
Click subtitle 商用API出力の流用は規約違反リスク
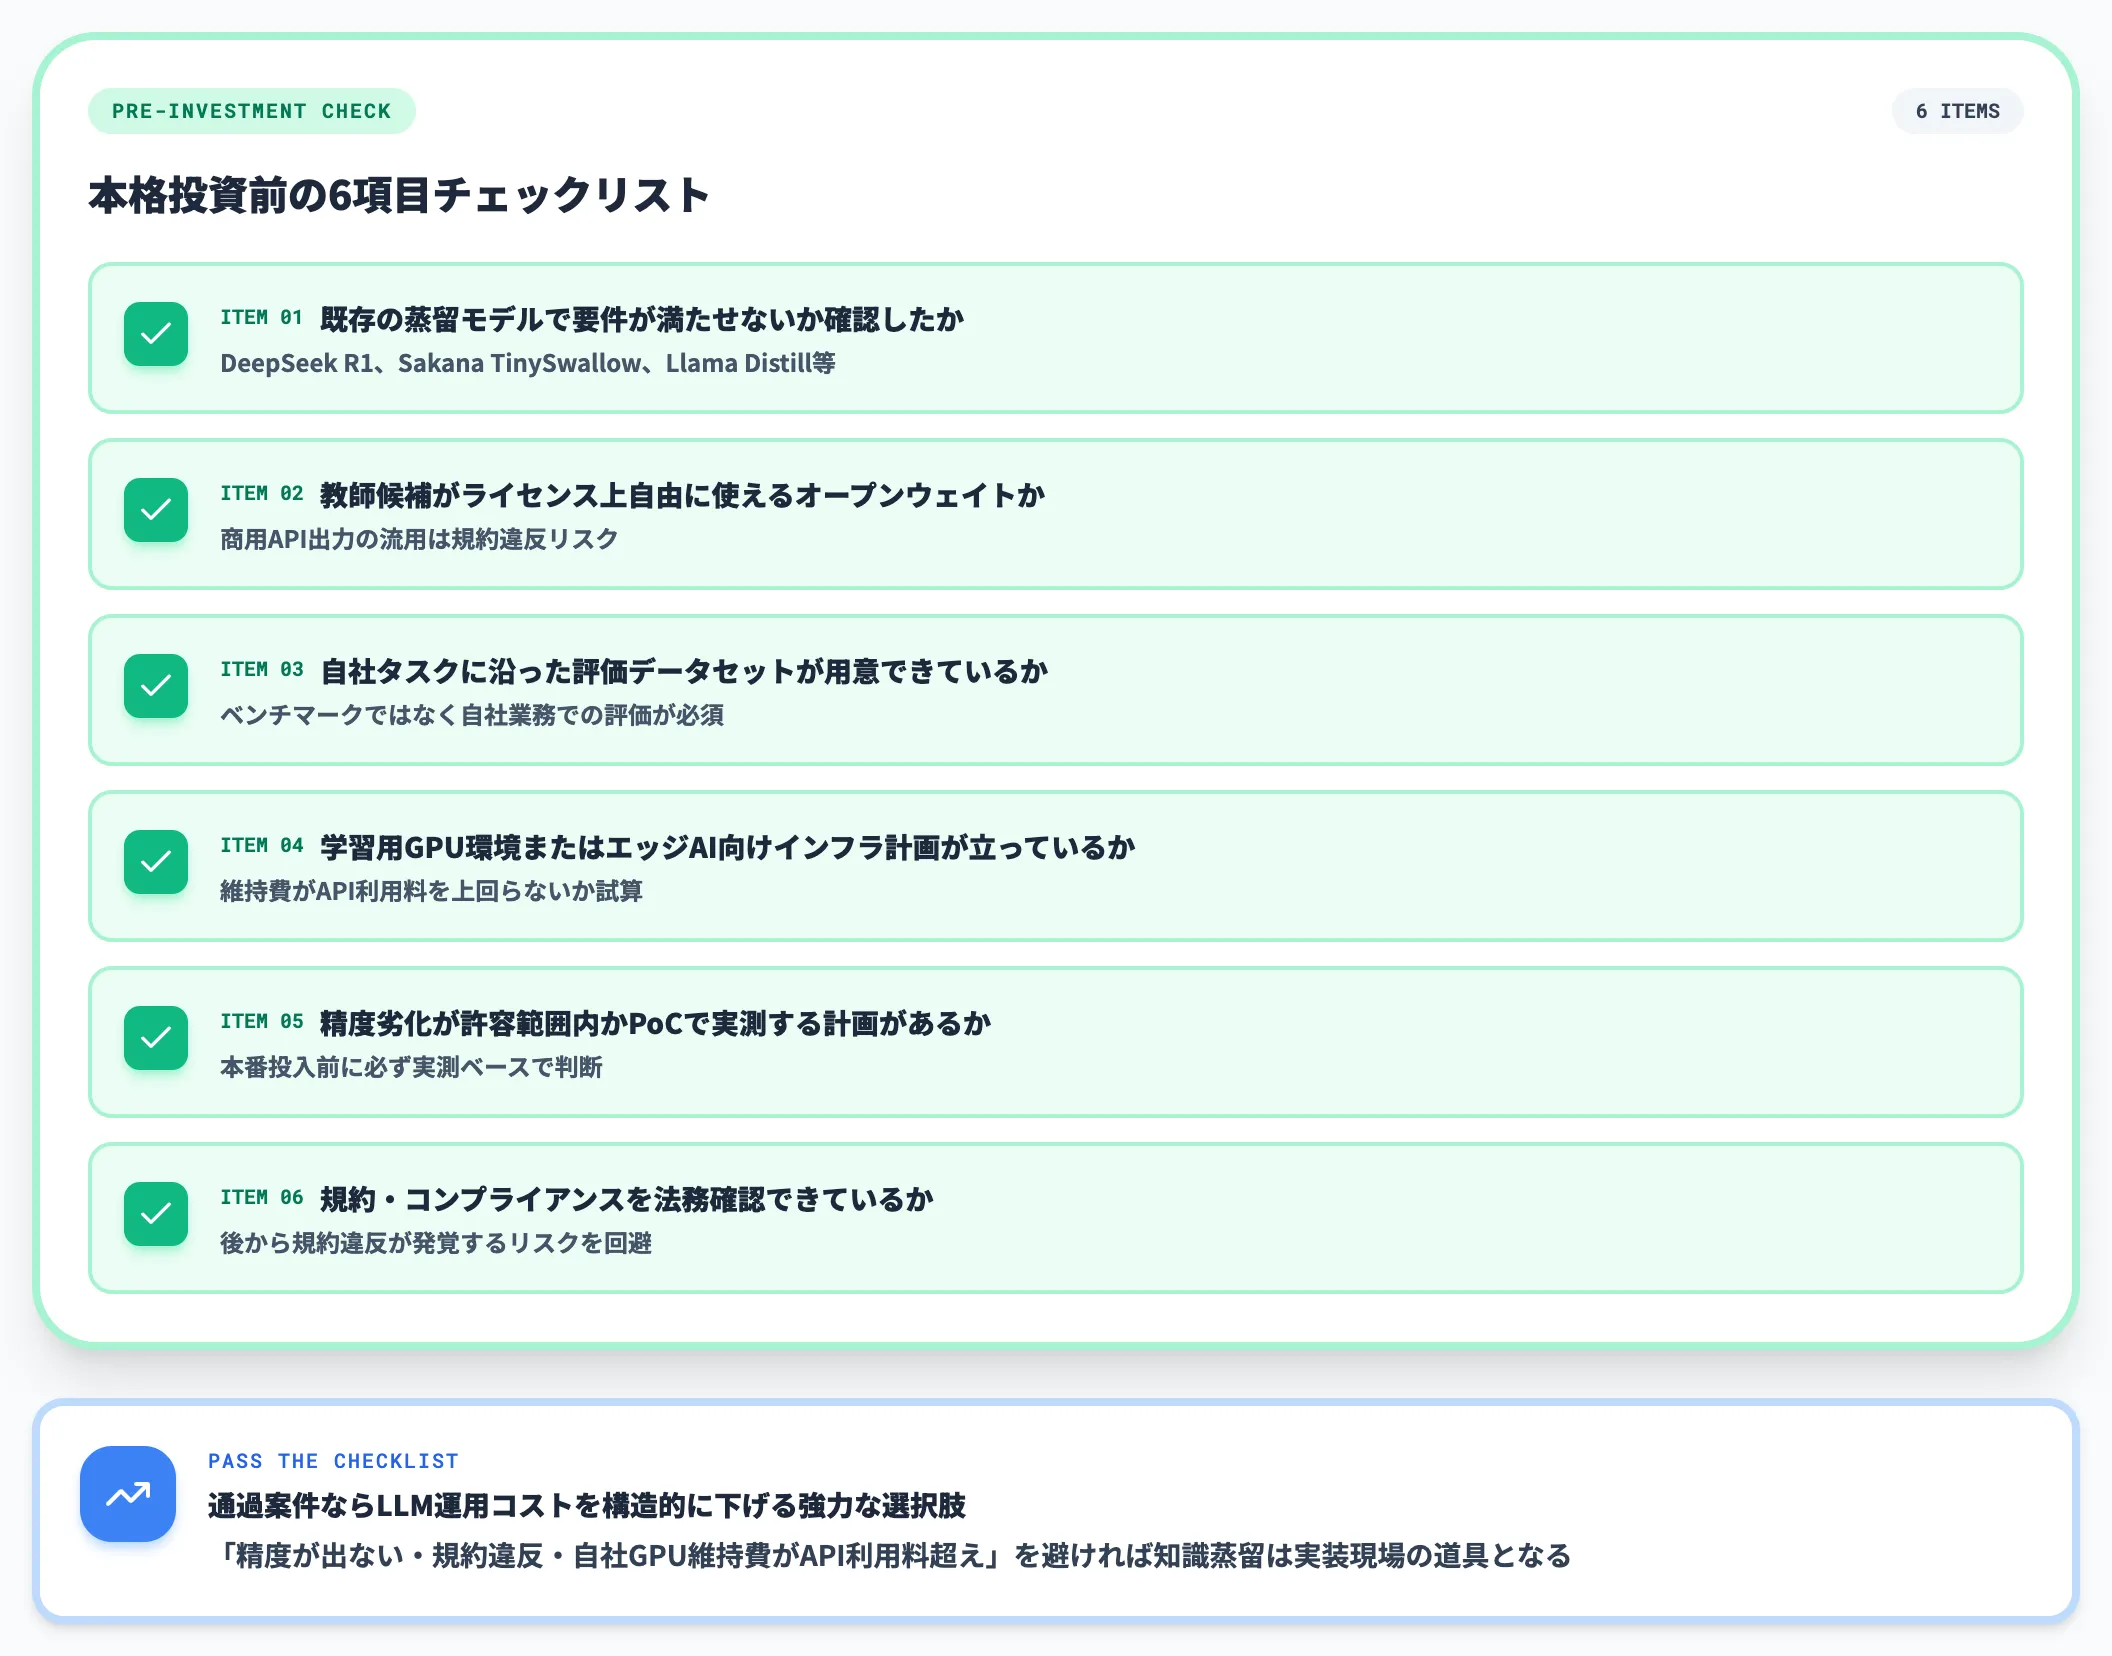point(419,539)
